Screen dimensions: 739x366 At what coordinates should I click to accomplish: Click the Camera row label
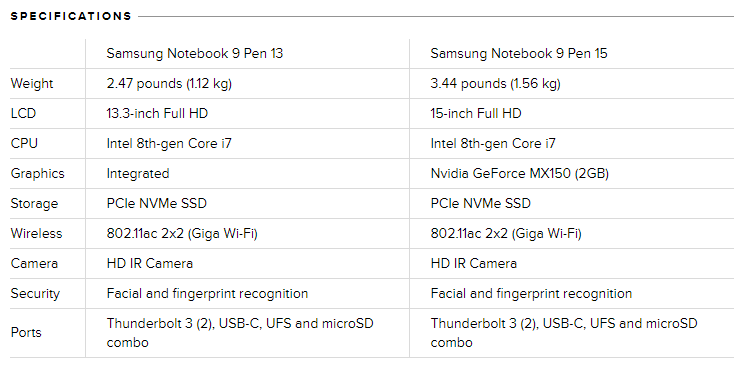[x=34, y=263]
